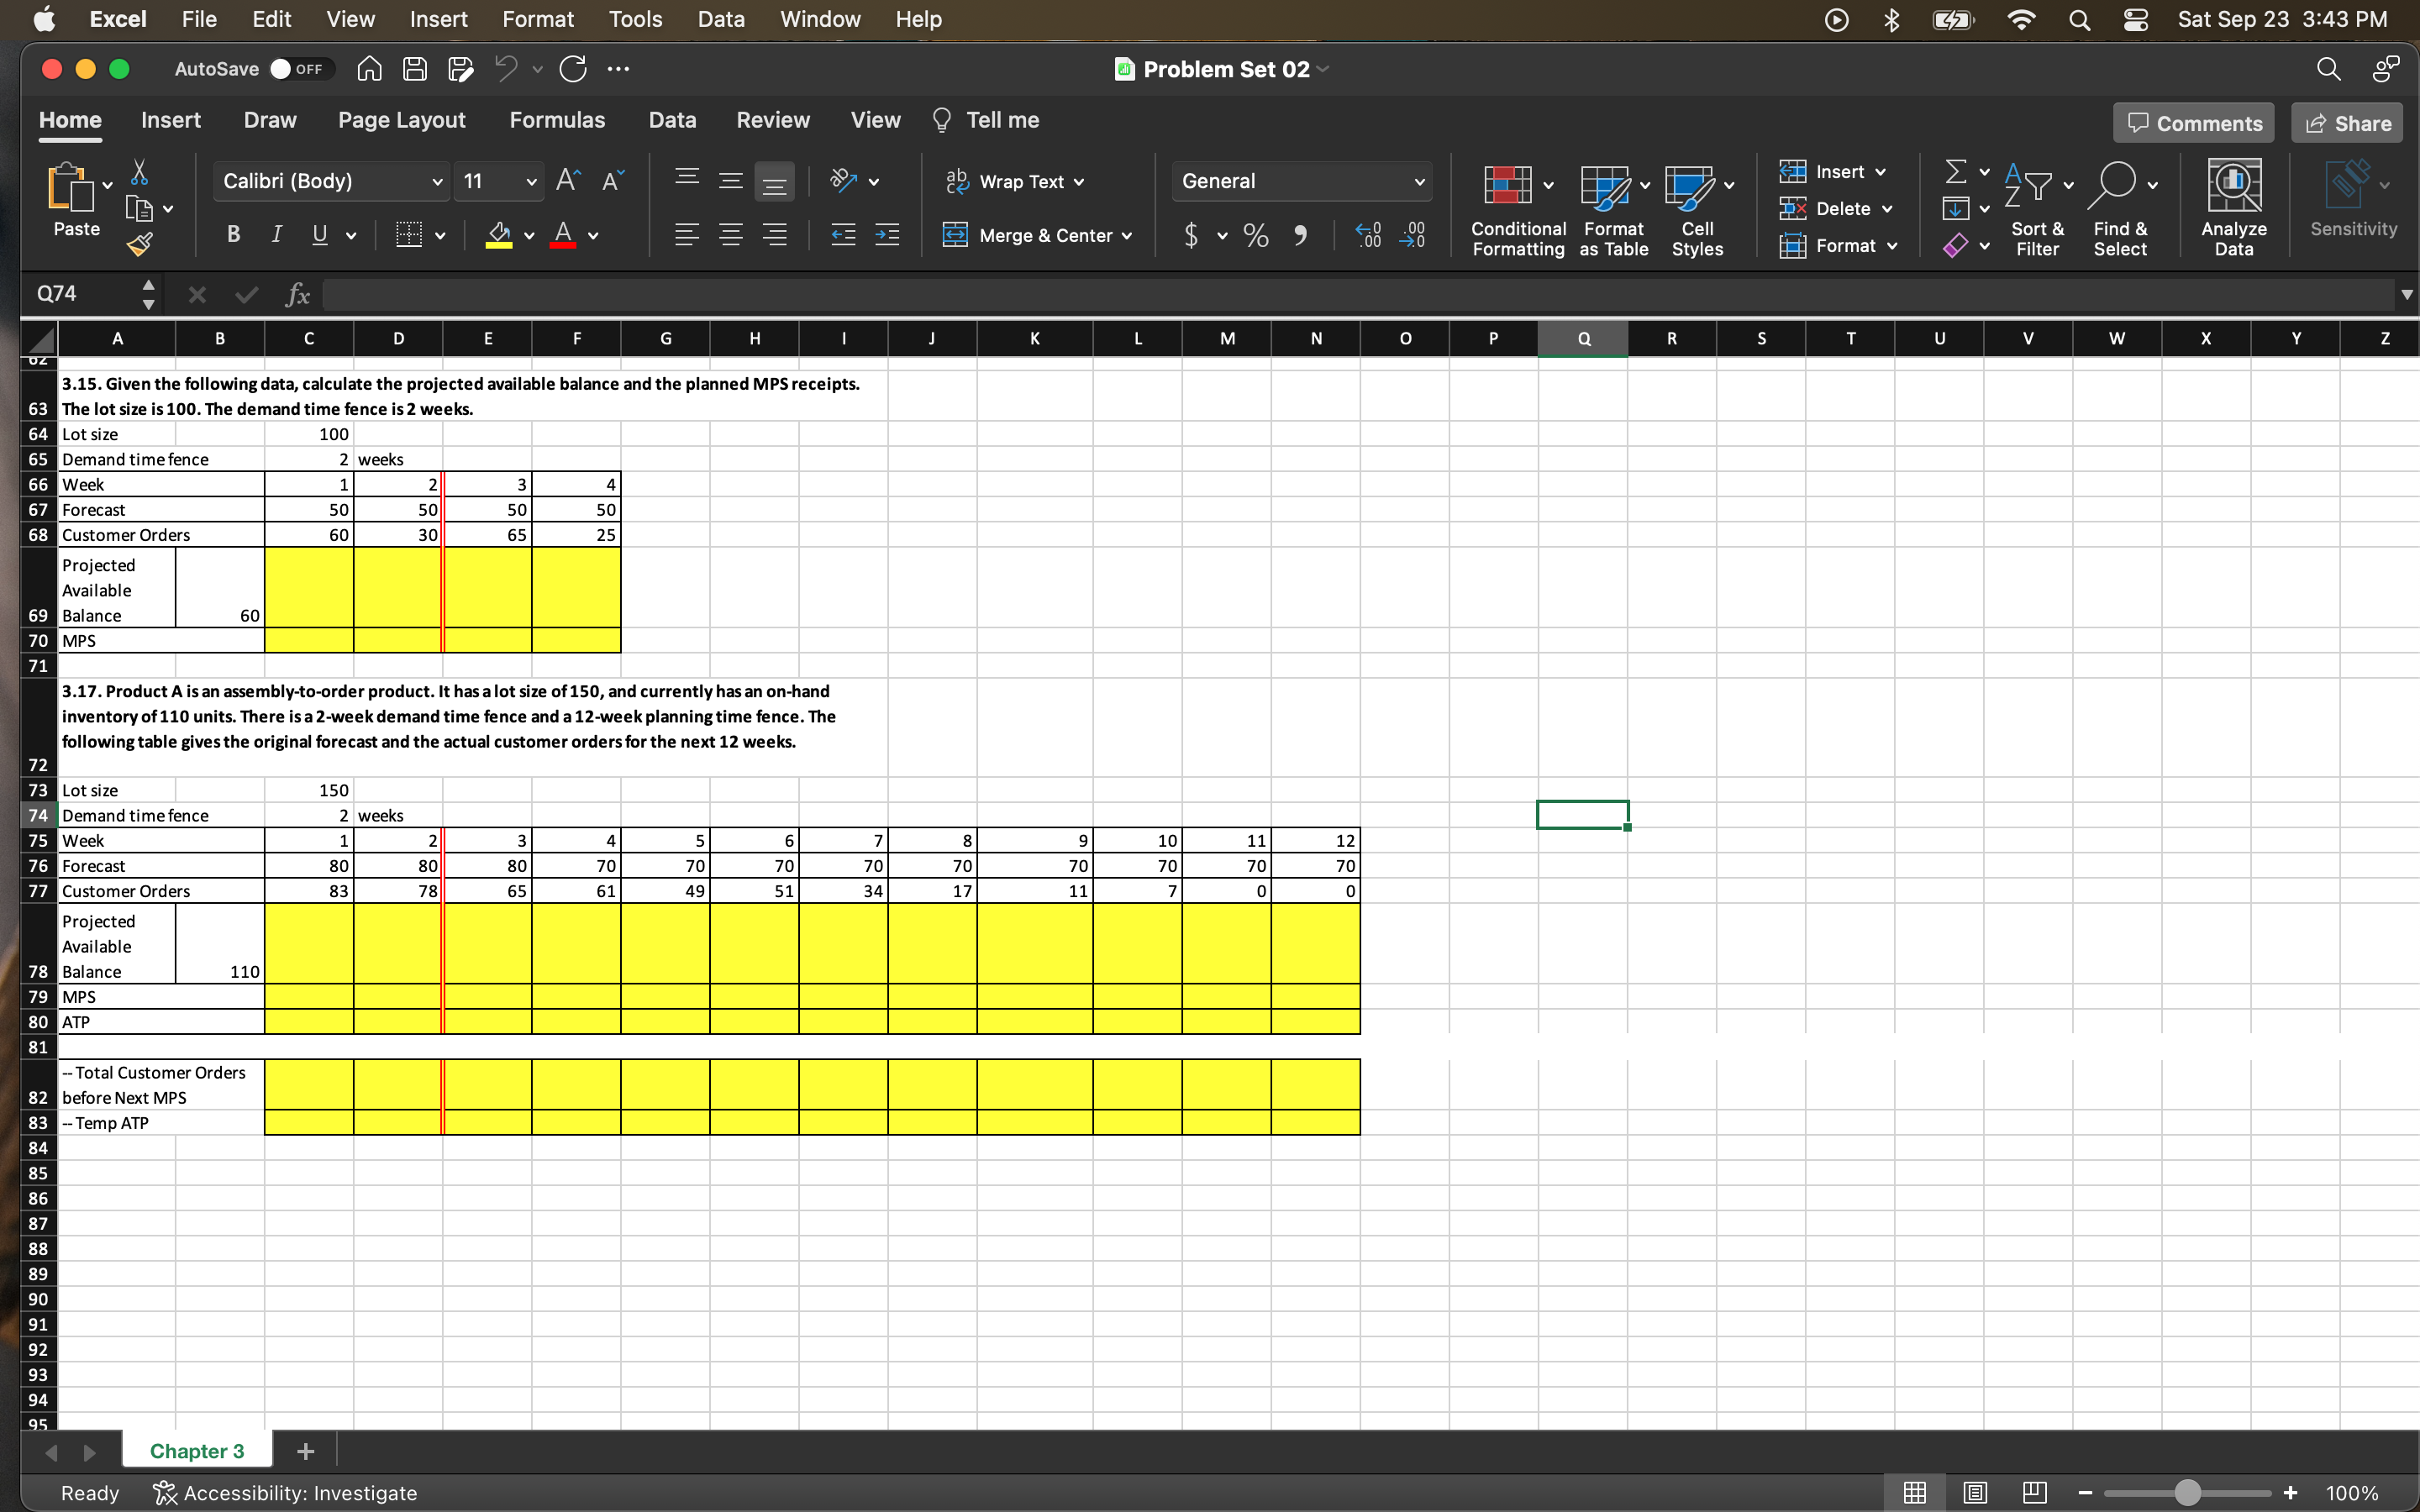Click the Percent Style icon
The height and width of the screenshot is (1512, 2420).
pyautogui.click(x=1255, y=235)
